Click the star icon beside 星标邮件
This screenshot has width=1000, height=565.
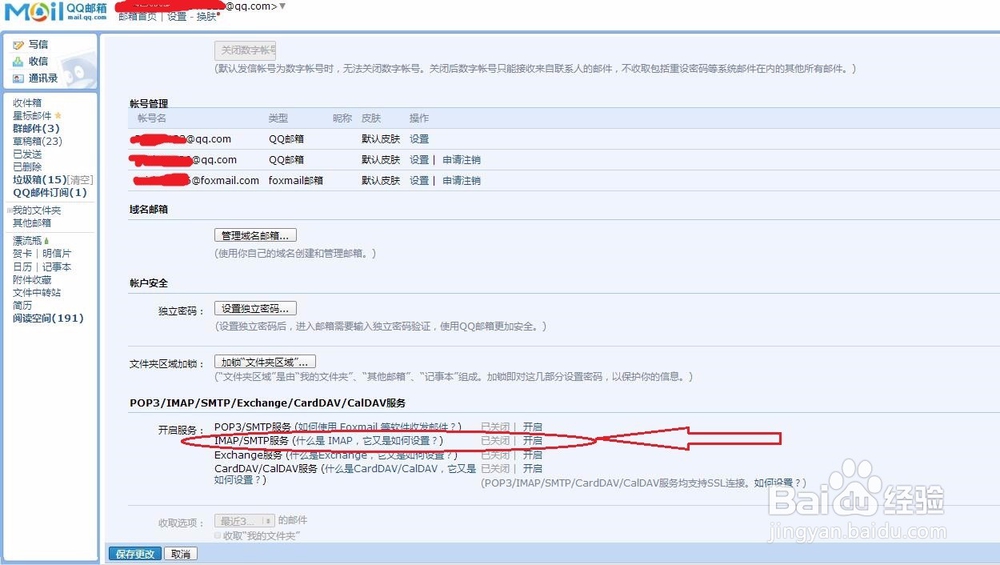click(x=58, y=115)
